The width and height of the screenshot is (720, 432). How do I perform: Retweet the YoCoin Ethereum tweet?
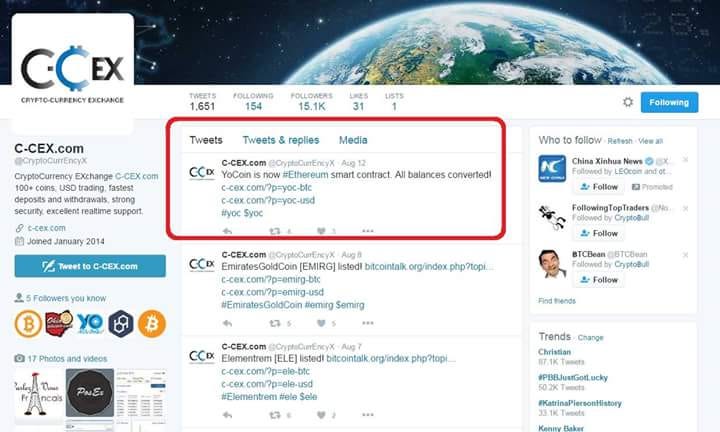[x=275, y=231]
